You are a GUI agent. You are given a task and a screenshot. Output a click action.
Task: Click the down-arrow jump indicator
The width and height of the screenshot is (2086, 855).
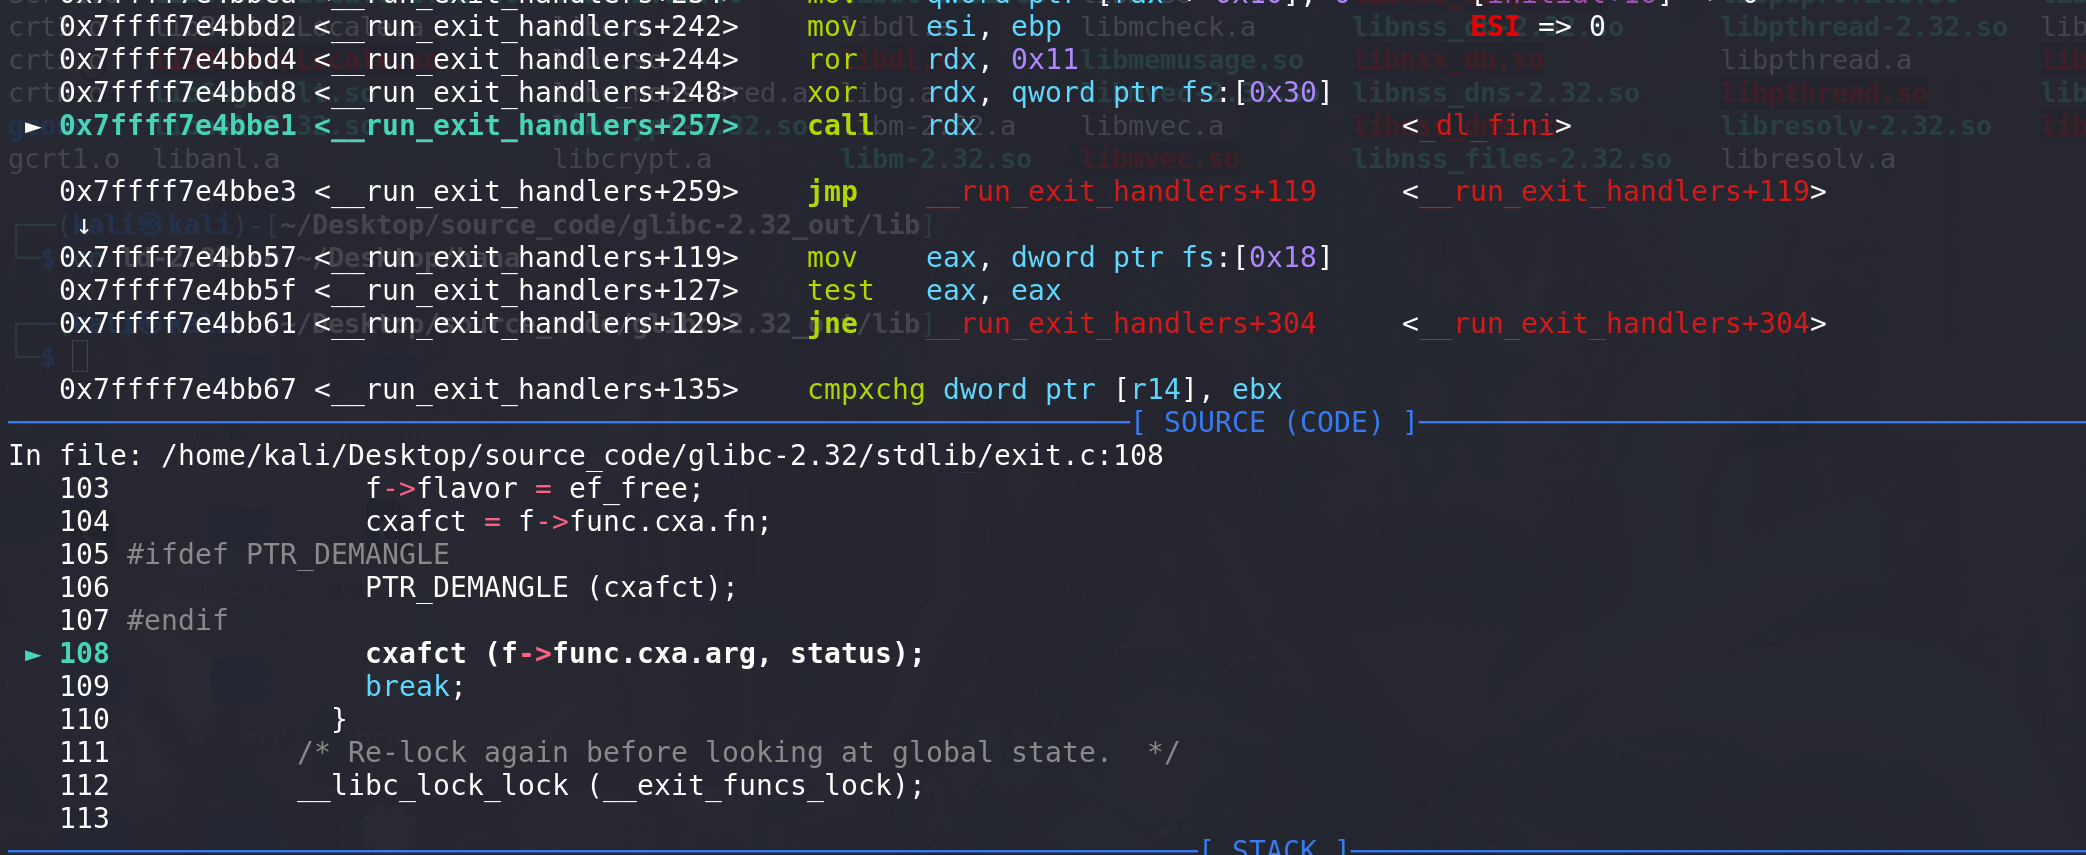(x=84, y=225)
